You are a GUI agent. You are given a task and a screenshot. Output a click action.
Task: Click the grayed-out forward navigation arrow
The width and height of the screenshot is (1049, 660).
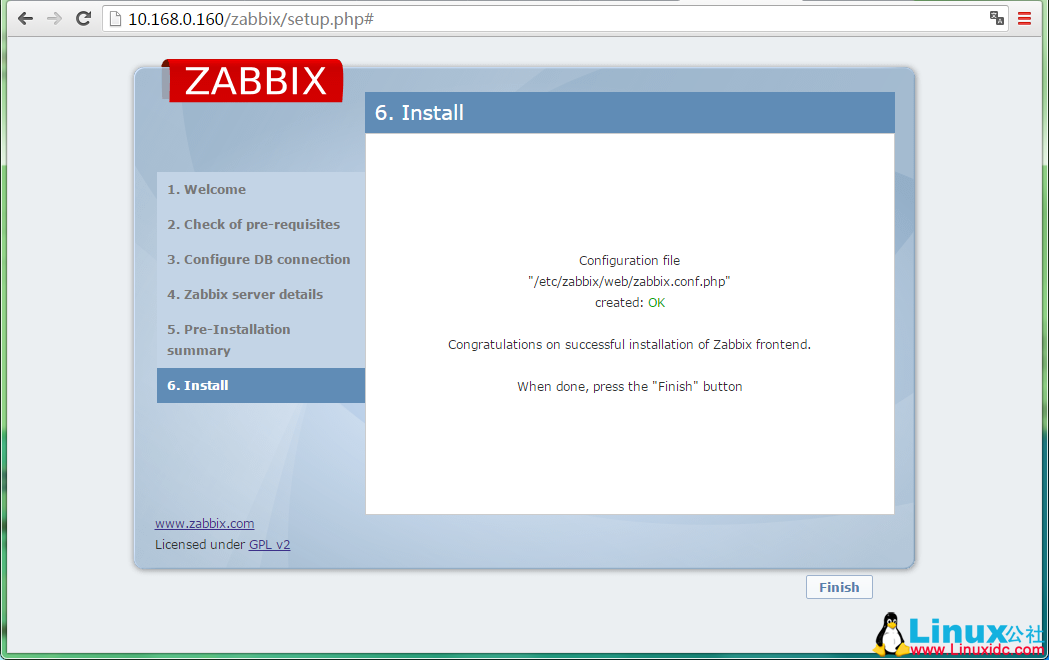[54, 17]
